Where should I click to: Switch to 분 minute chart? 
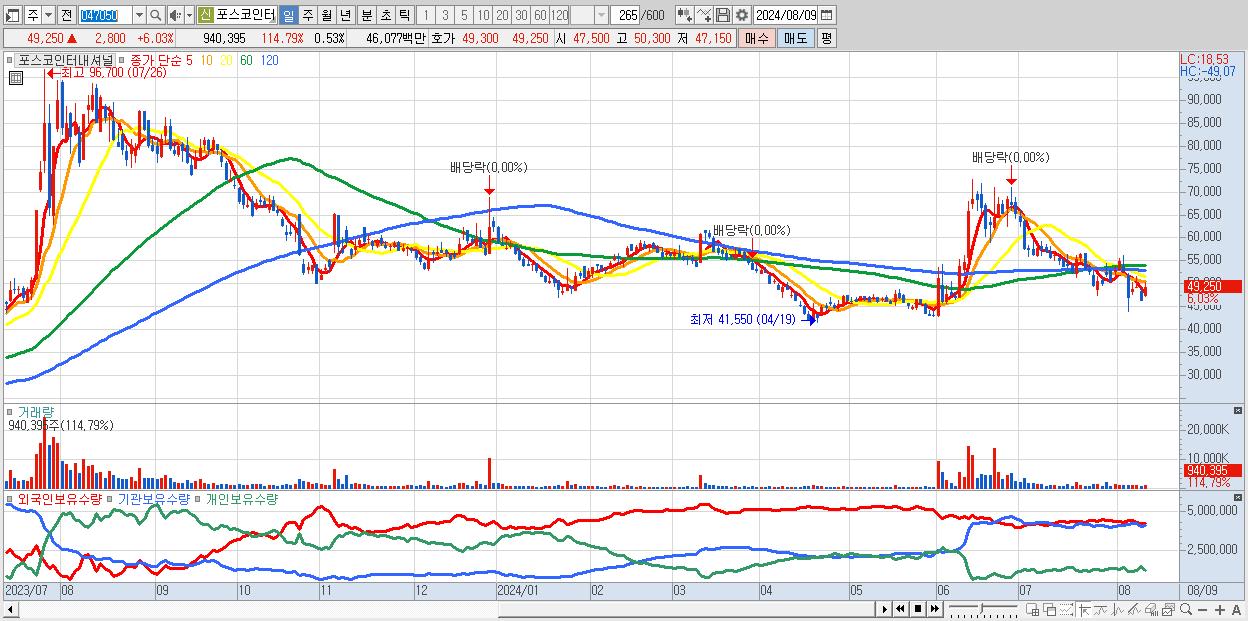[x=366, y=15]
